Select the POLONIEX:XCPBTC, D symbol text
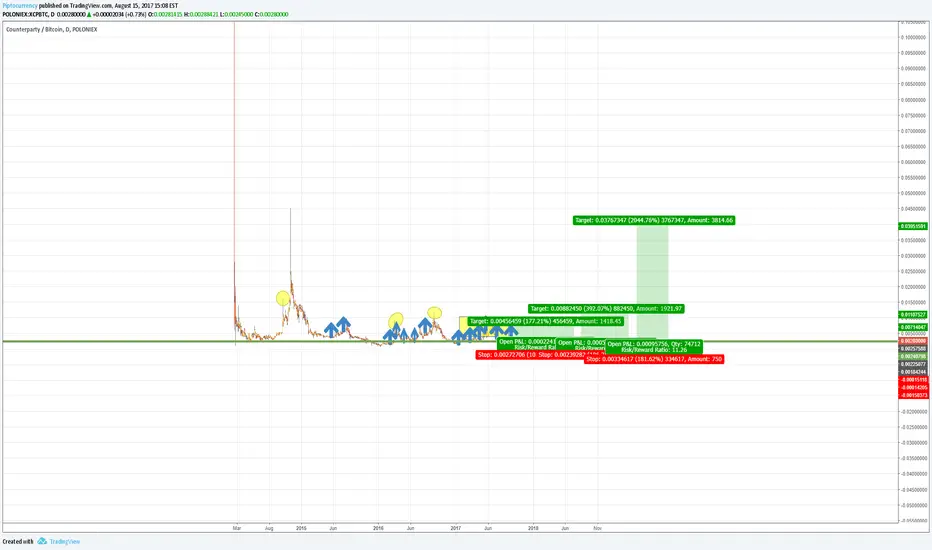Viewport: 932px width, 550px height. click(29, 14)
